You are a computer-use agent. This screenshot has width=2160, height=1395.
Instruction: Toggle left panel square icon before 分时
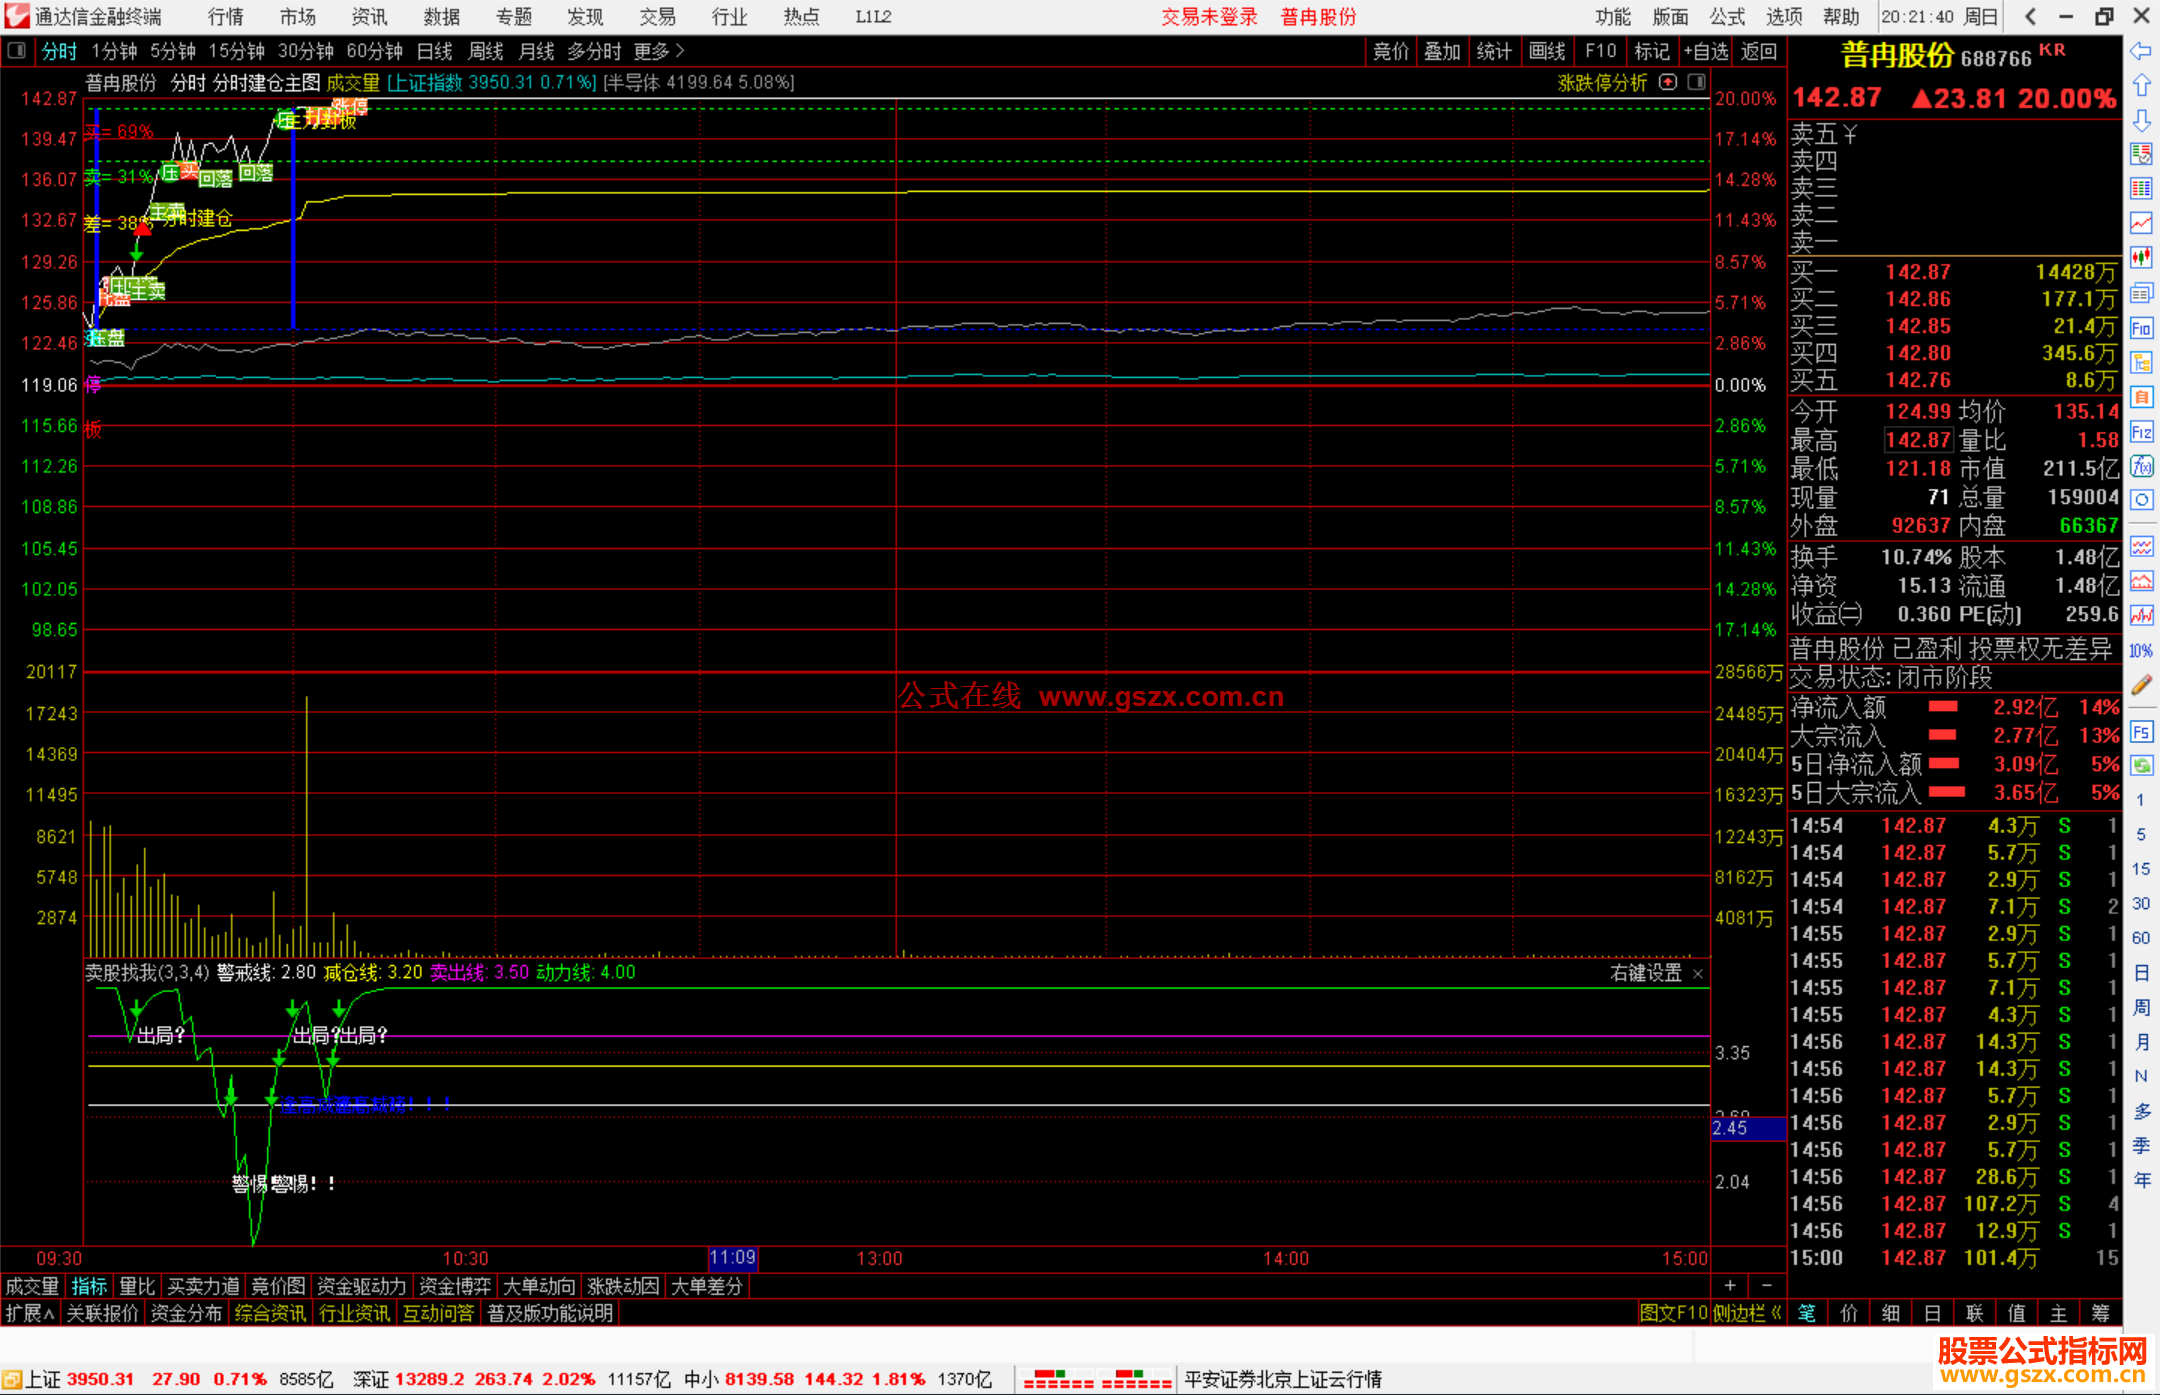pyautogui.click(x=16, y=50)
